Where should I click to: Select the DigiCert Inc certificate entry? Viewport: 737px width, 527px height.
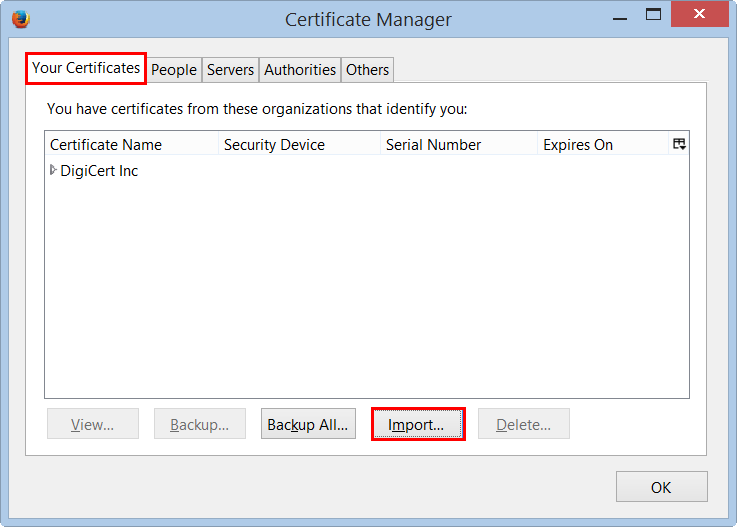click(99, 171)
